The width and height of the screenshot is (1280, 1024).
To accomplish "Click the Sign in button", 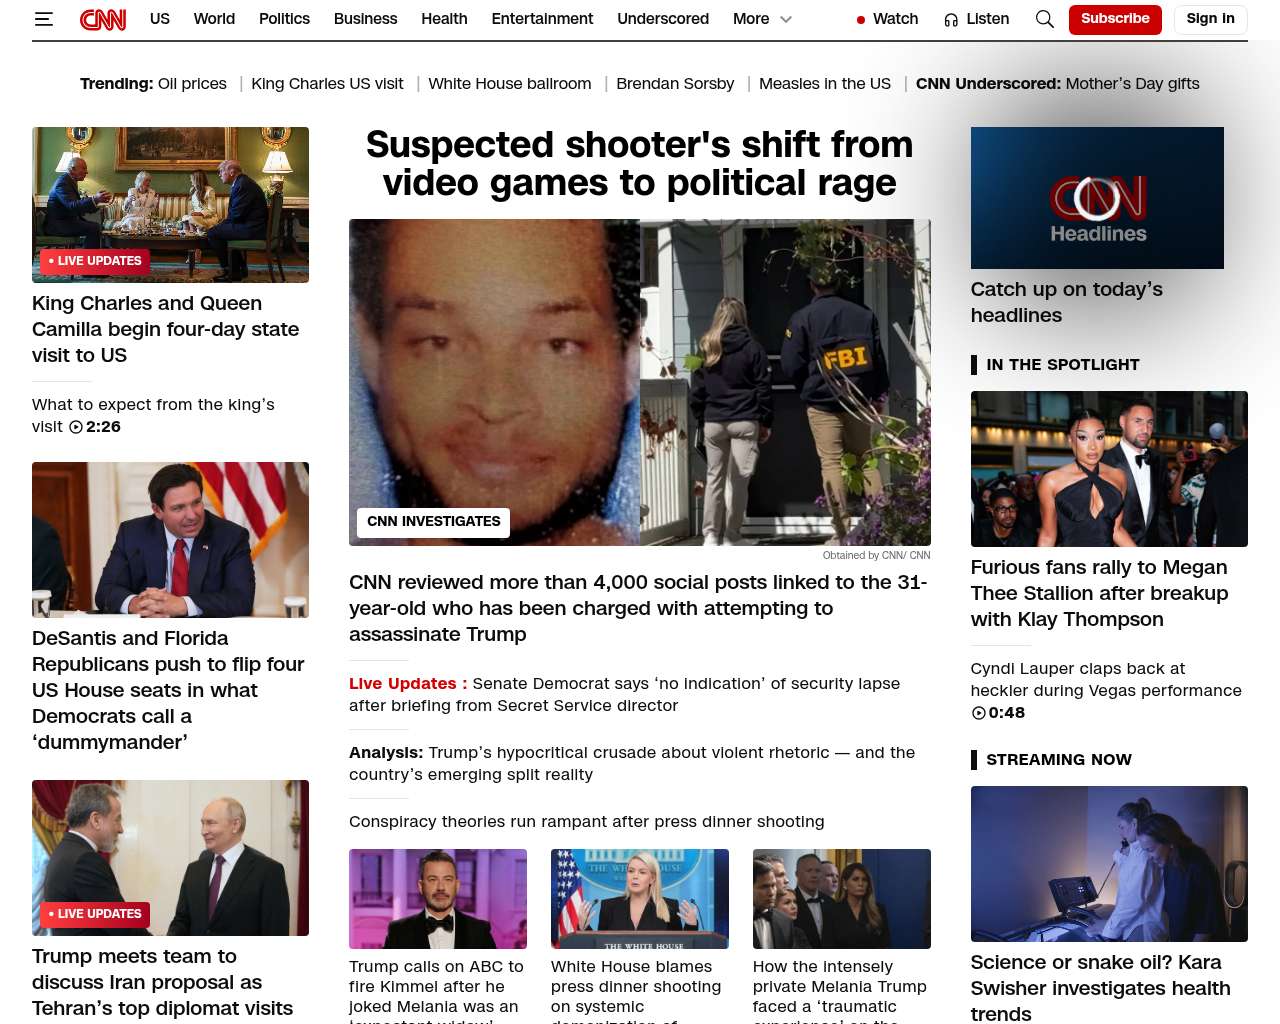I will pos(1210,19).
